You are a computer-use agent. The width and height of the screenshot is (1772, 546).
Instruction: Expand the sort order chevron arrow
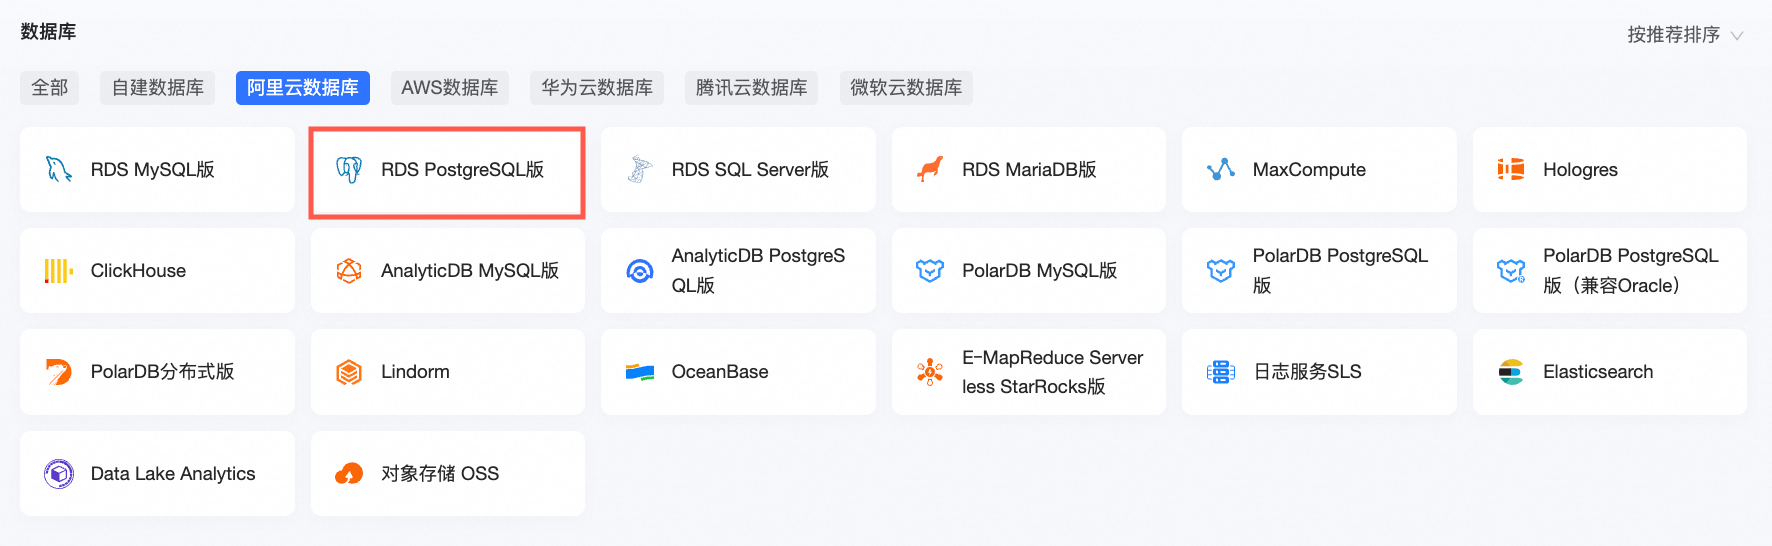coord(1737,36)
